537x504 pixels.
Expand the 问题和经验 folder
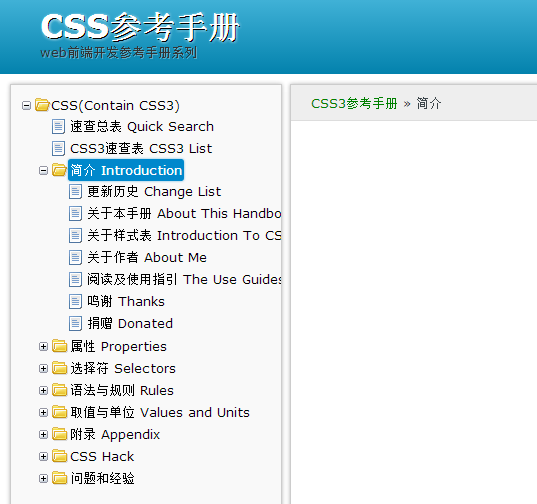click(43, 478)
